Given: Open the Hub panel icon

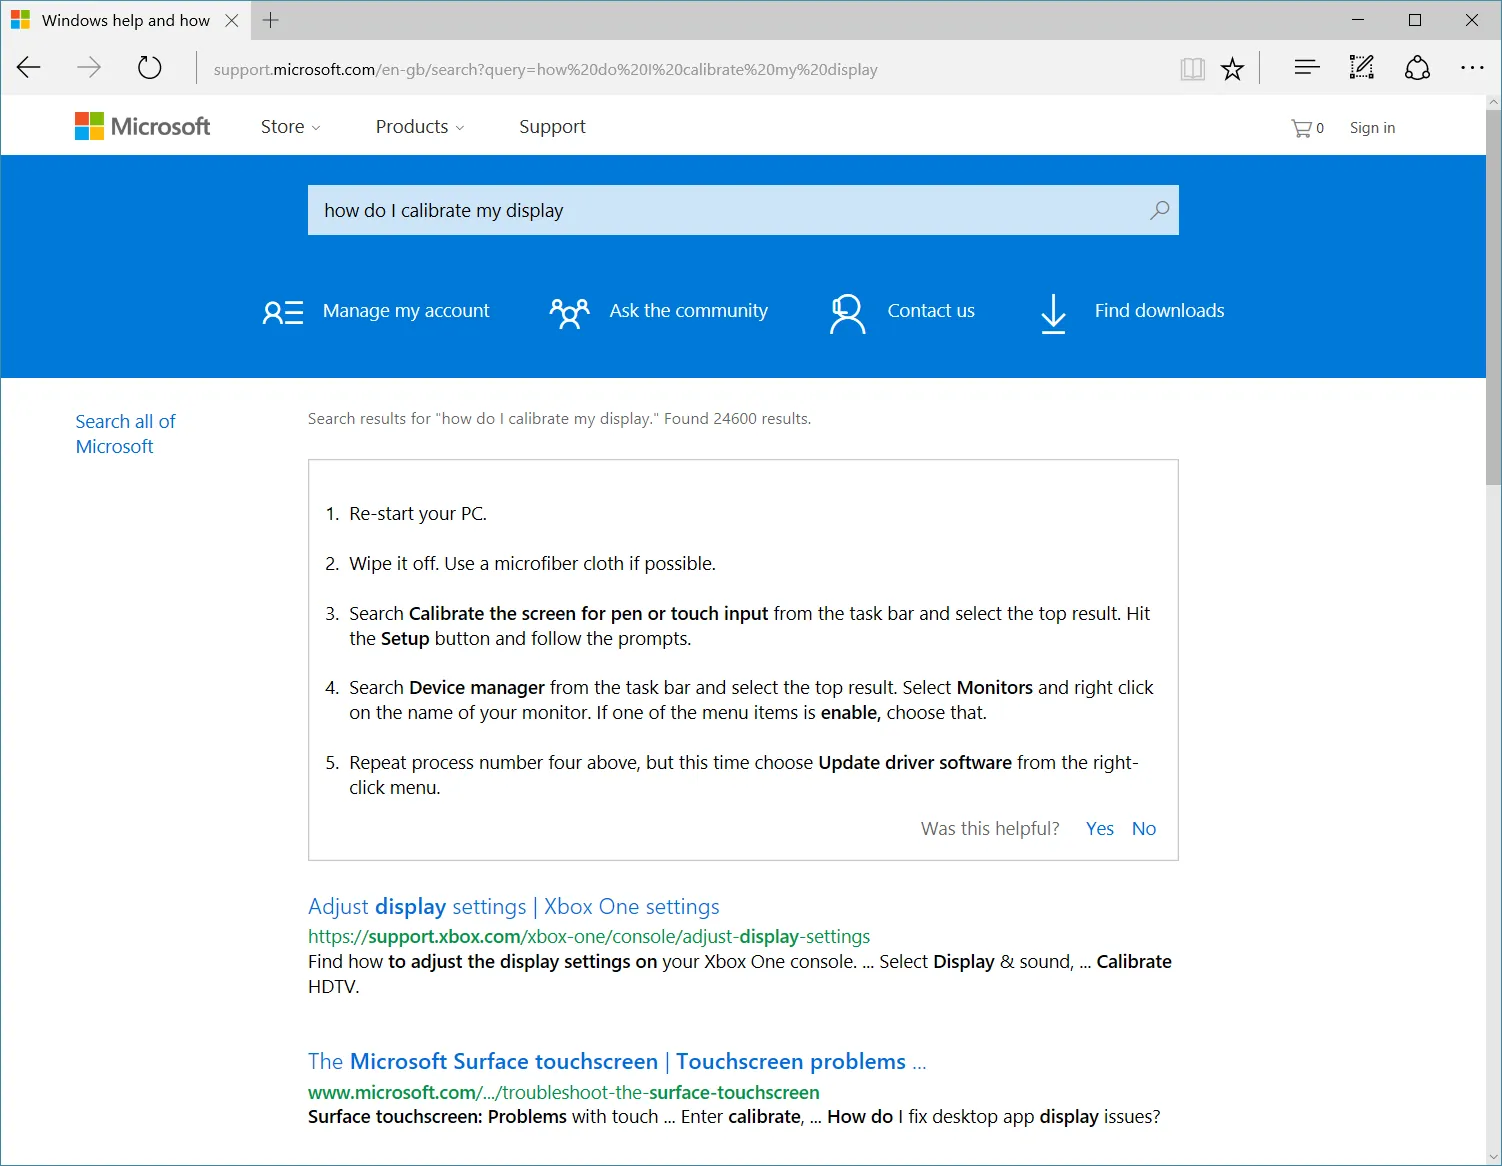Looking at the screenshot, I should click(1306, 67).
